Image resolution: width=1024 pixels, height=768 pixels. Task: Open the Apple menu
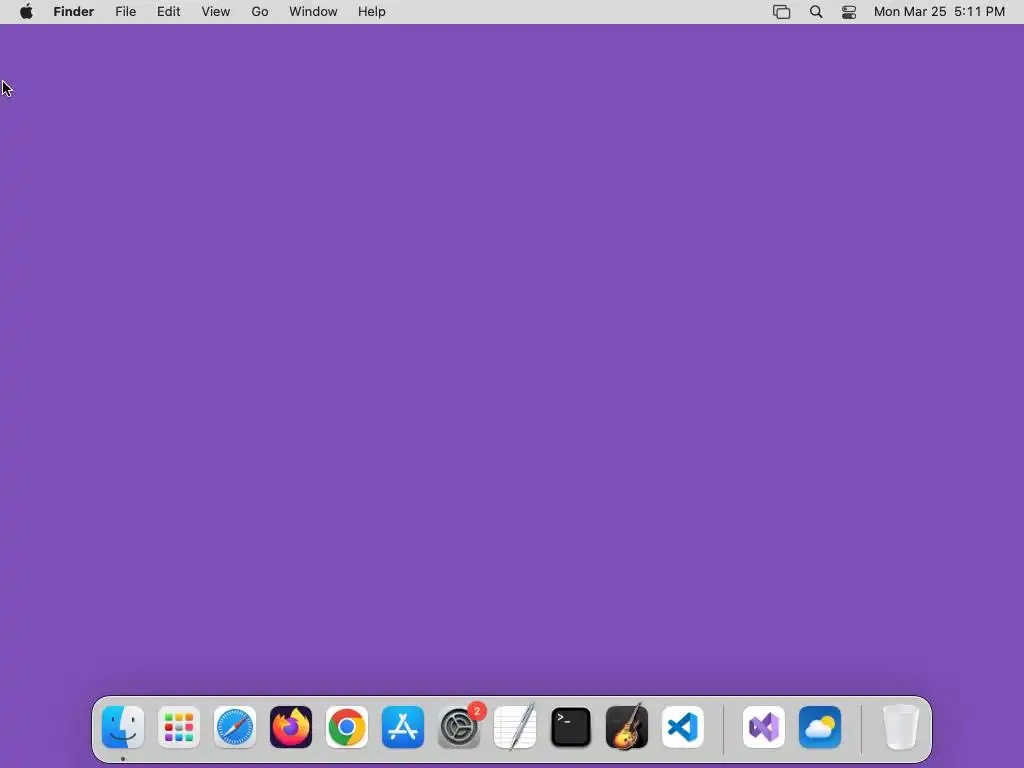[26, 12]
